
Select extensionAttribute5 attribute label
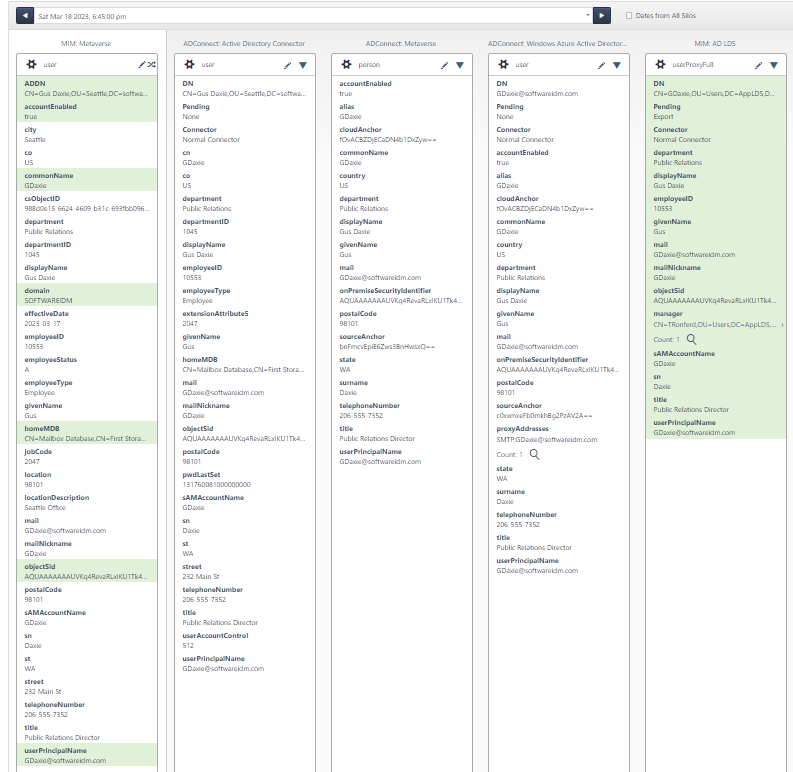coord(215,314)
